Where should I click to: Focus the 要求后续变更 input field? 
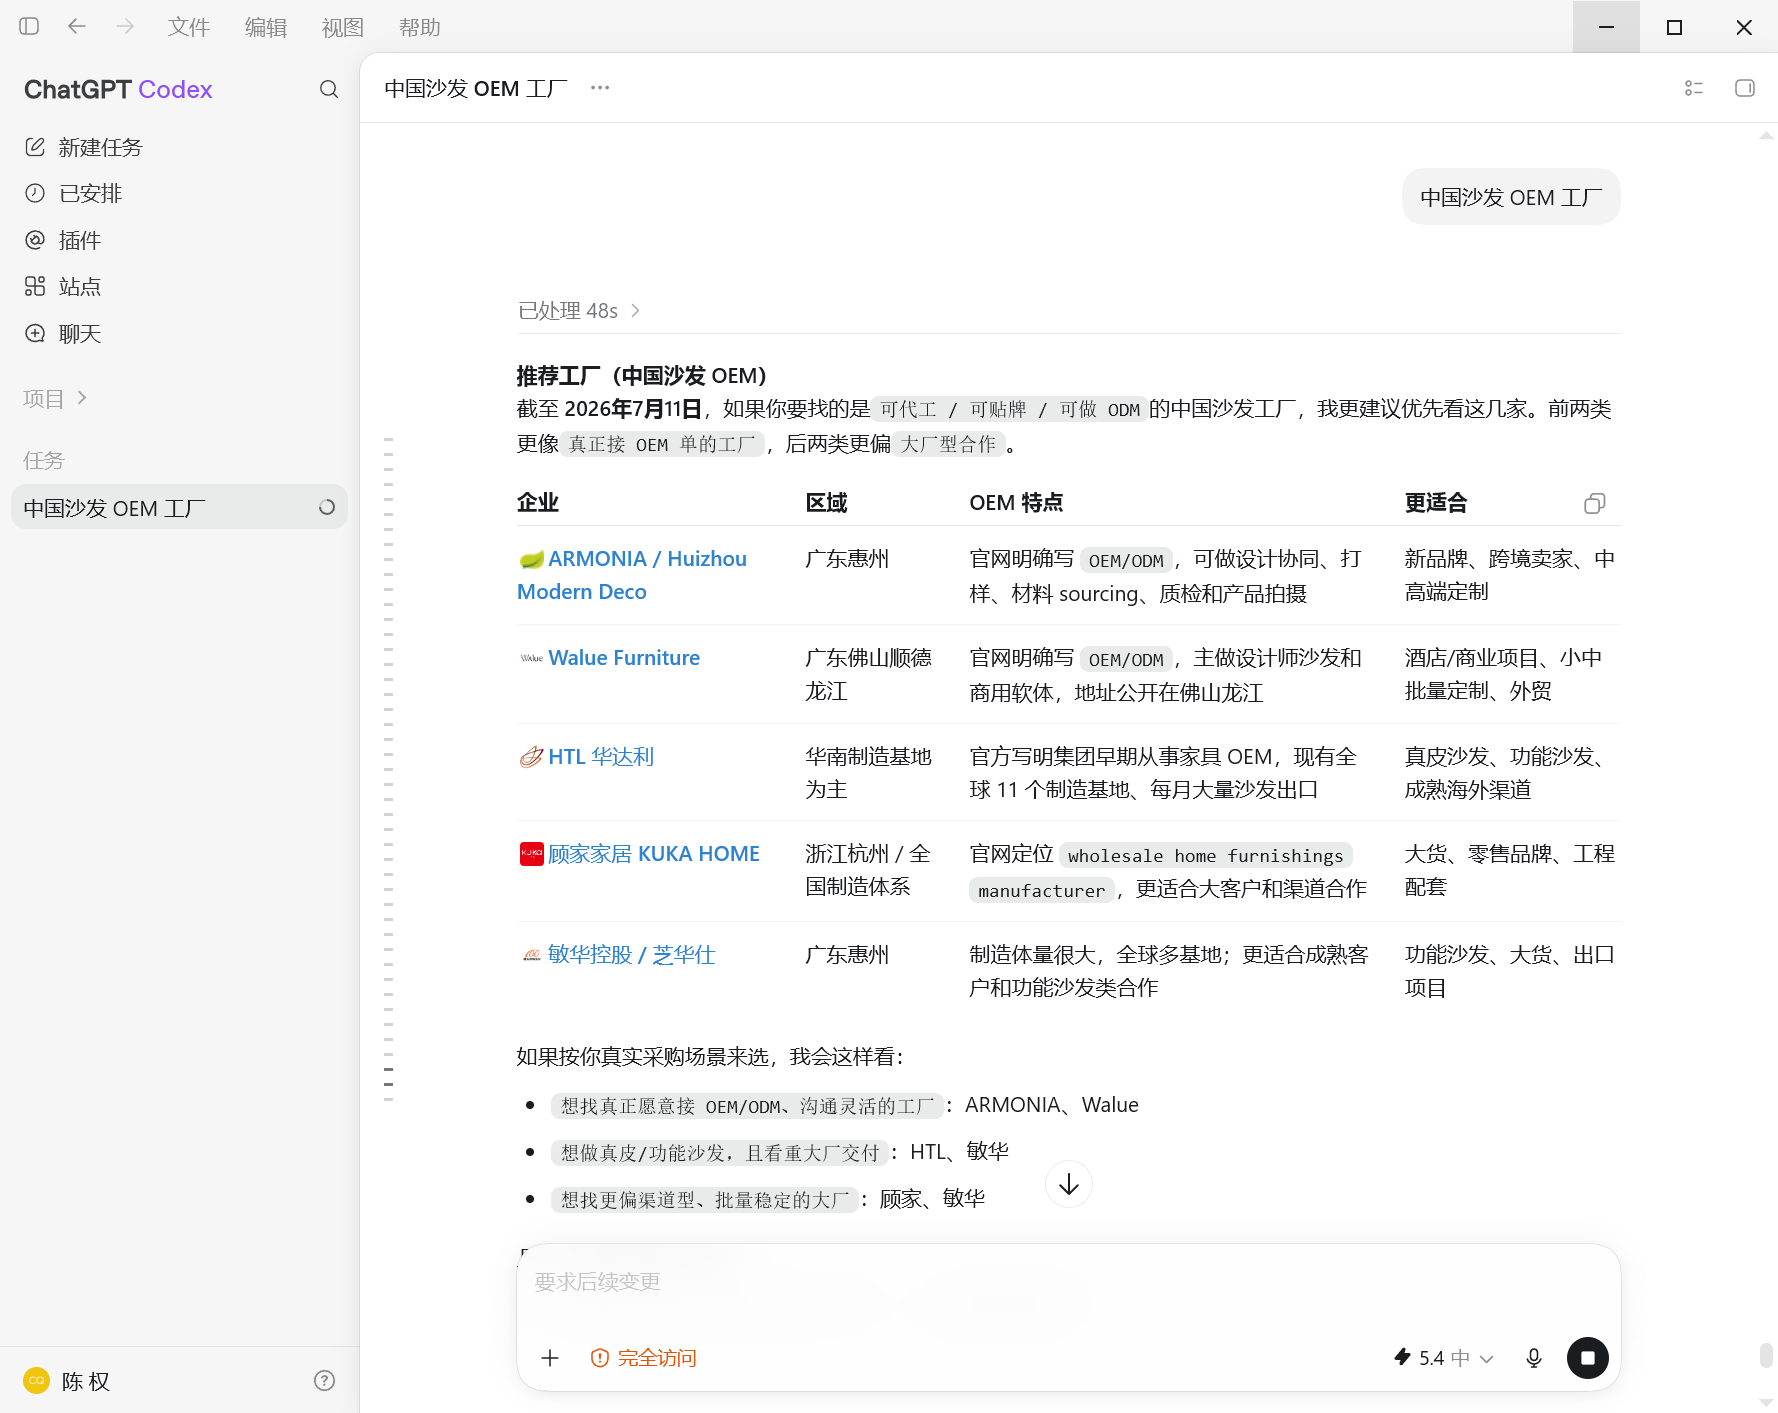pos(1068,1282)
